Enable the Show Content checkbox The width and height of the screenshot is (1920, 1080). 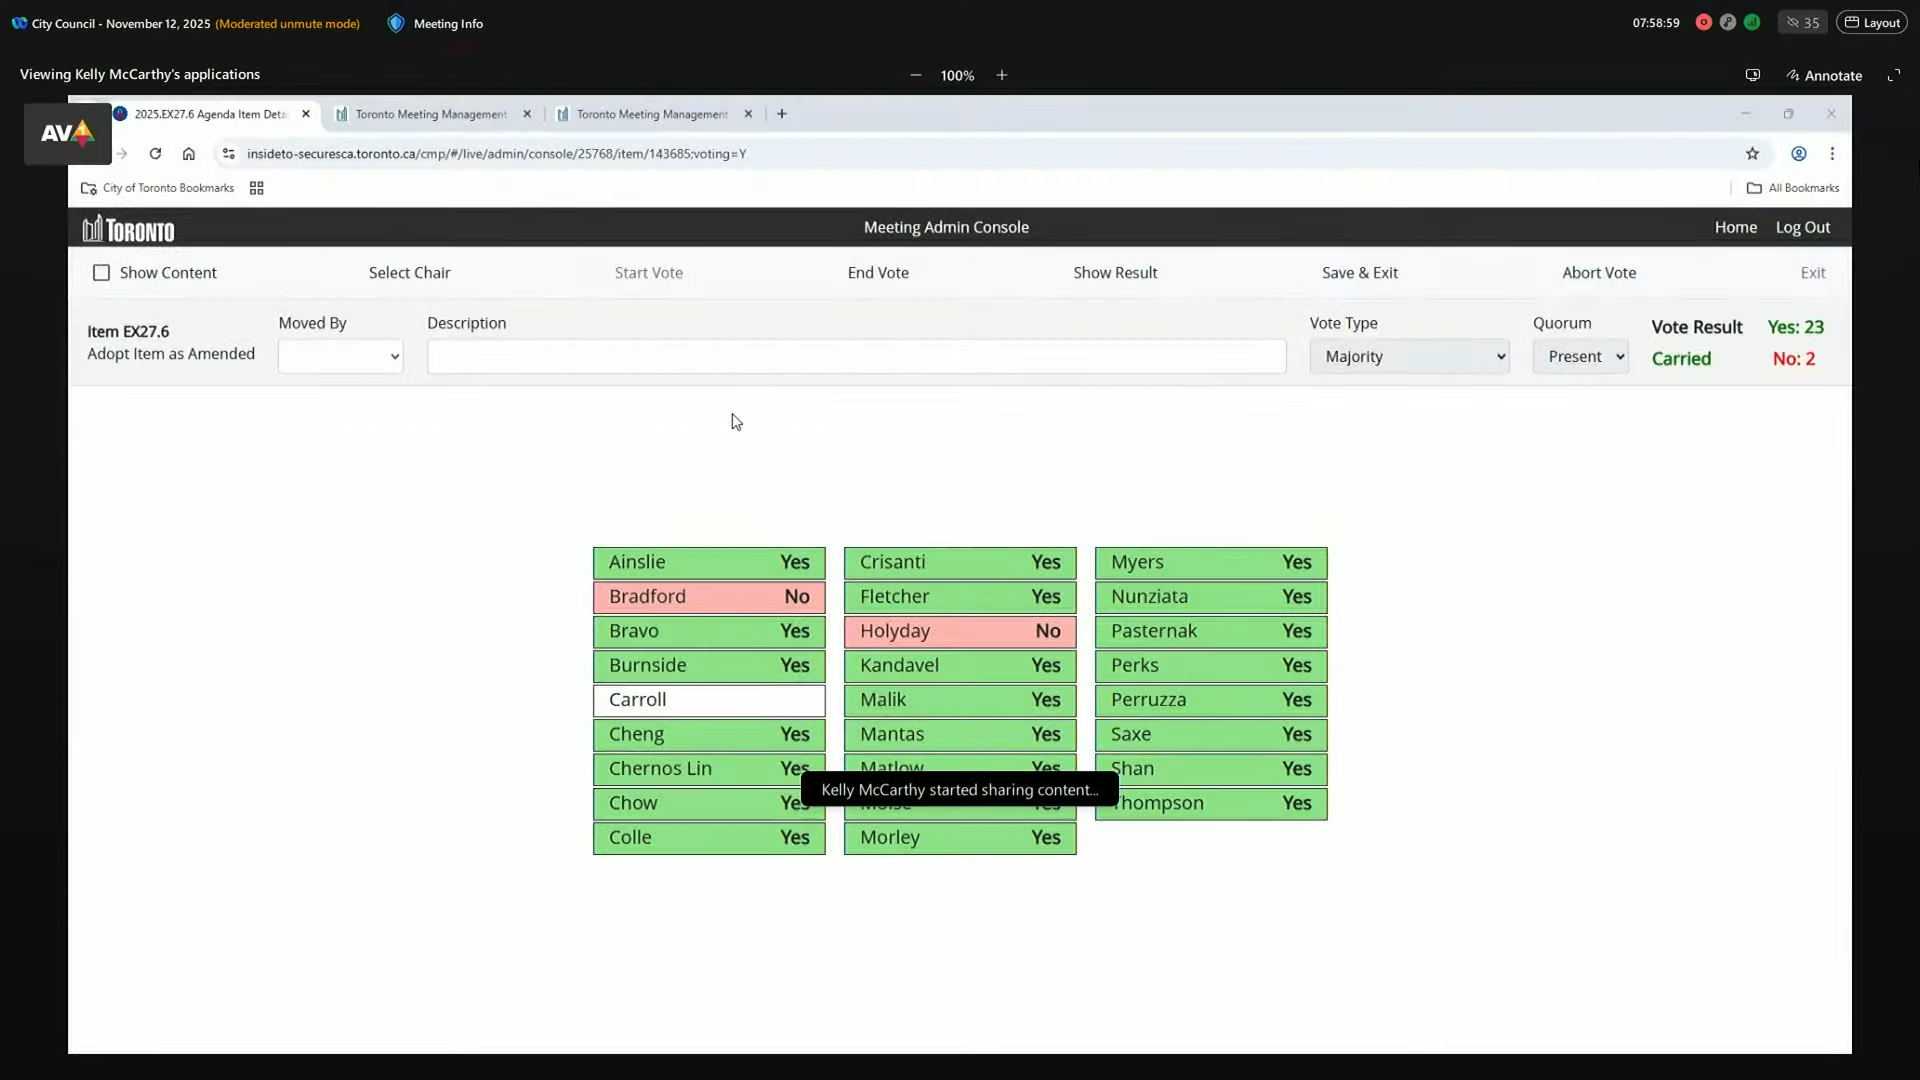coord(101,273)
